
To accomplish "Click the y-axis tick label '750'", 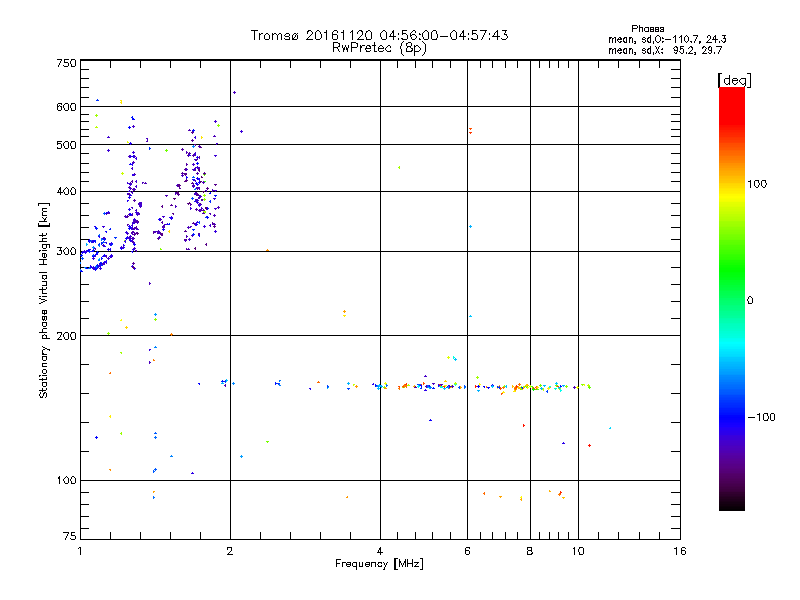I will [66, 63].
